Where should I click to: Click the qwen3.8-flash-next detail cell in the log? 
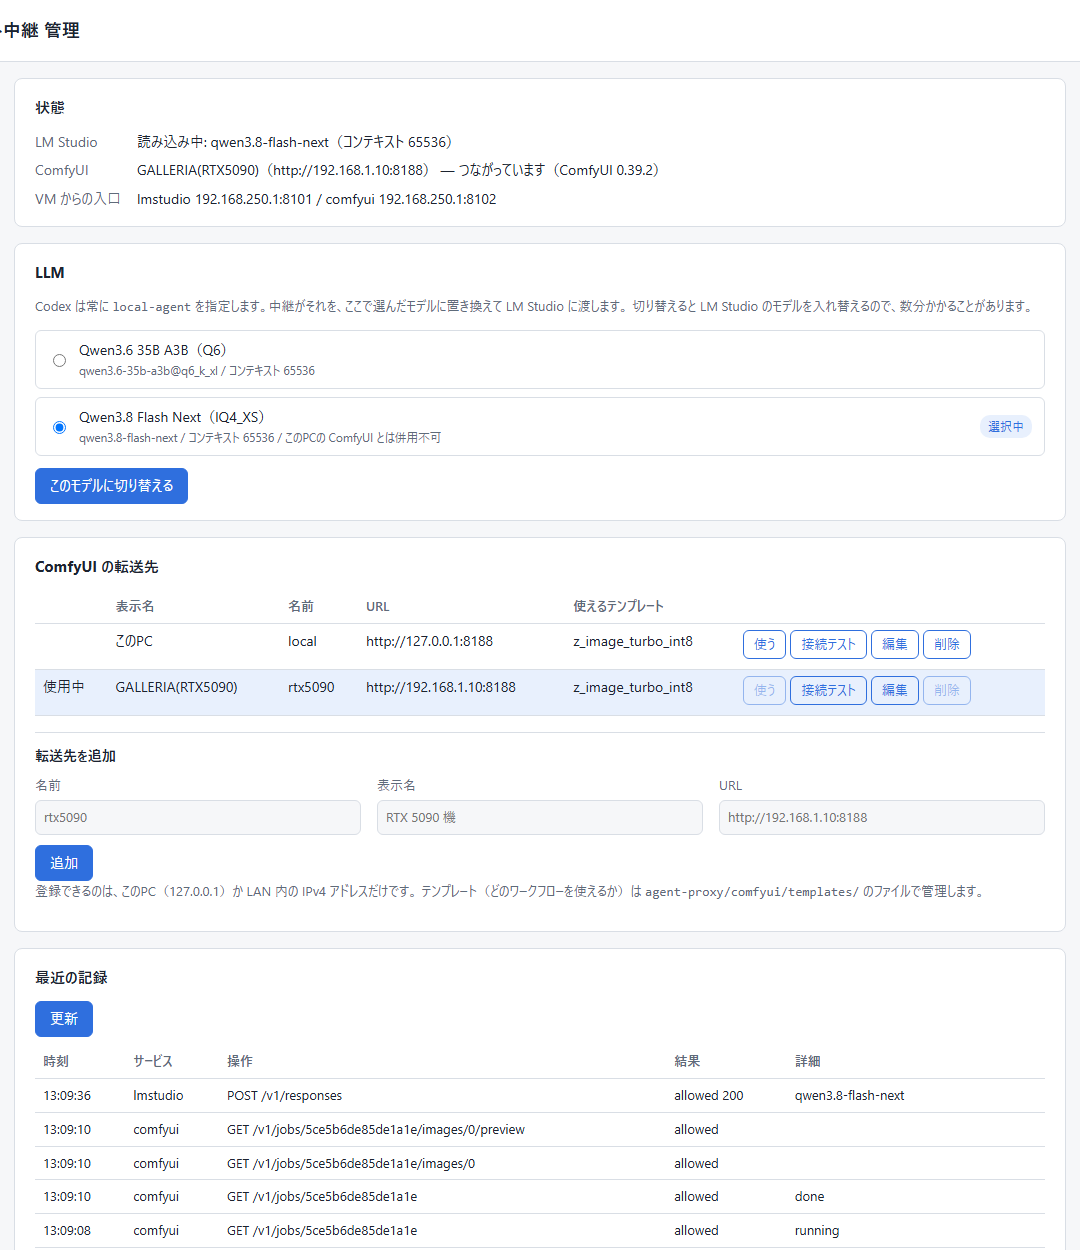850,1096
